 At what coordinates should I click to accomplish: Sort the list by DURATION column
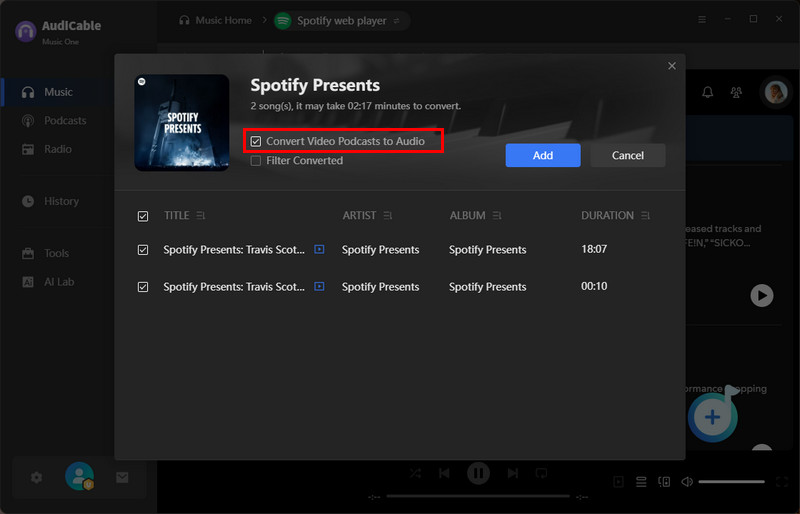pos(645,216)
